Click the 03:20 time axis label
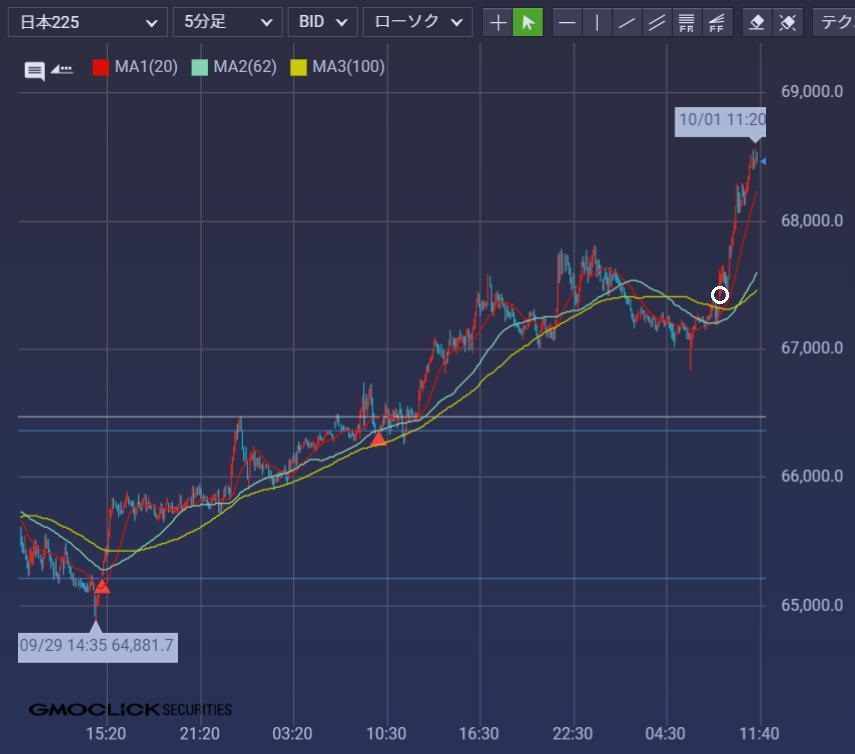Image resolution: width=855 pixels, height=754 pixels. [x=292, y=734]
